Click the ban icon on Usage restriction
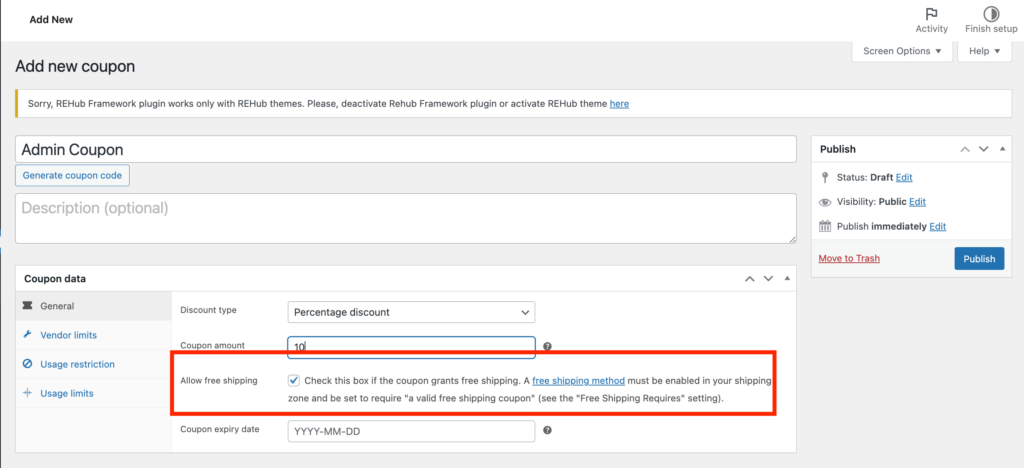Screen dimensions: 1024x468 click(27, 364)
